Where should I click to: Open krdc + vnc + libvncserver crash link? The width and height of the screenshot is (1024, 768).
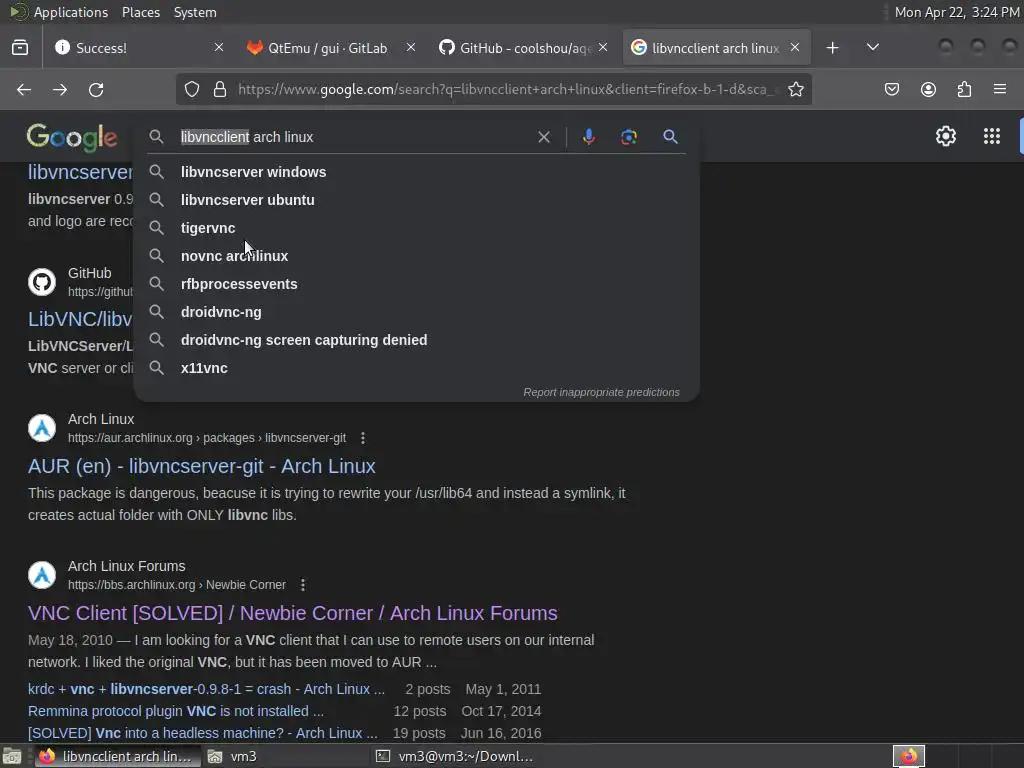click(x=206, y=689)
